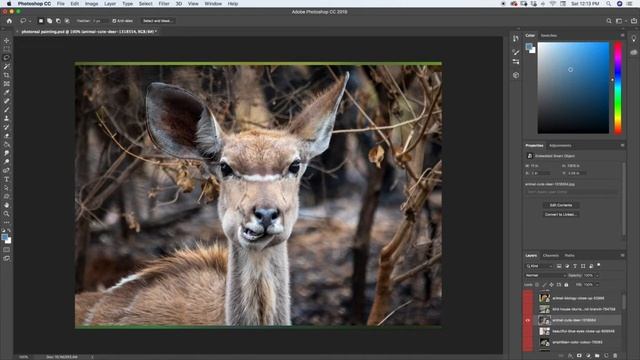The image size is (640, 360).
Task: Open the Color panel flyout menu
Action: coord(622,36)
